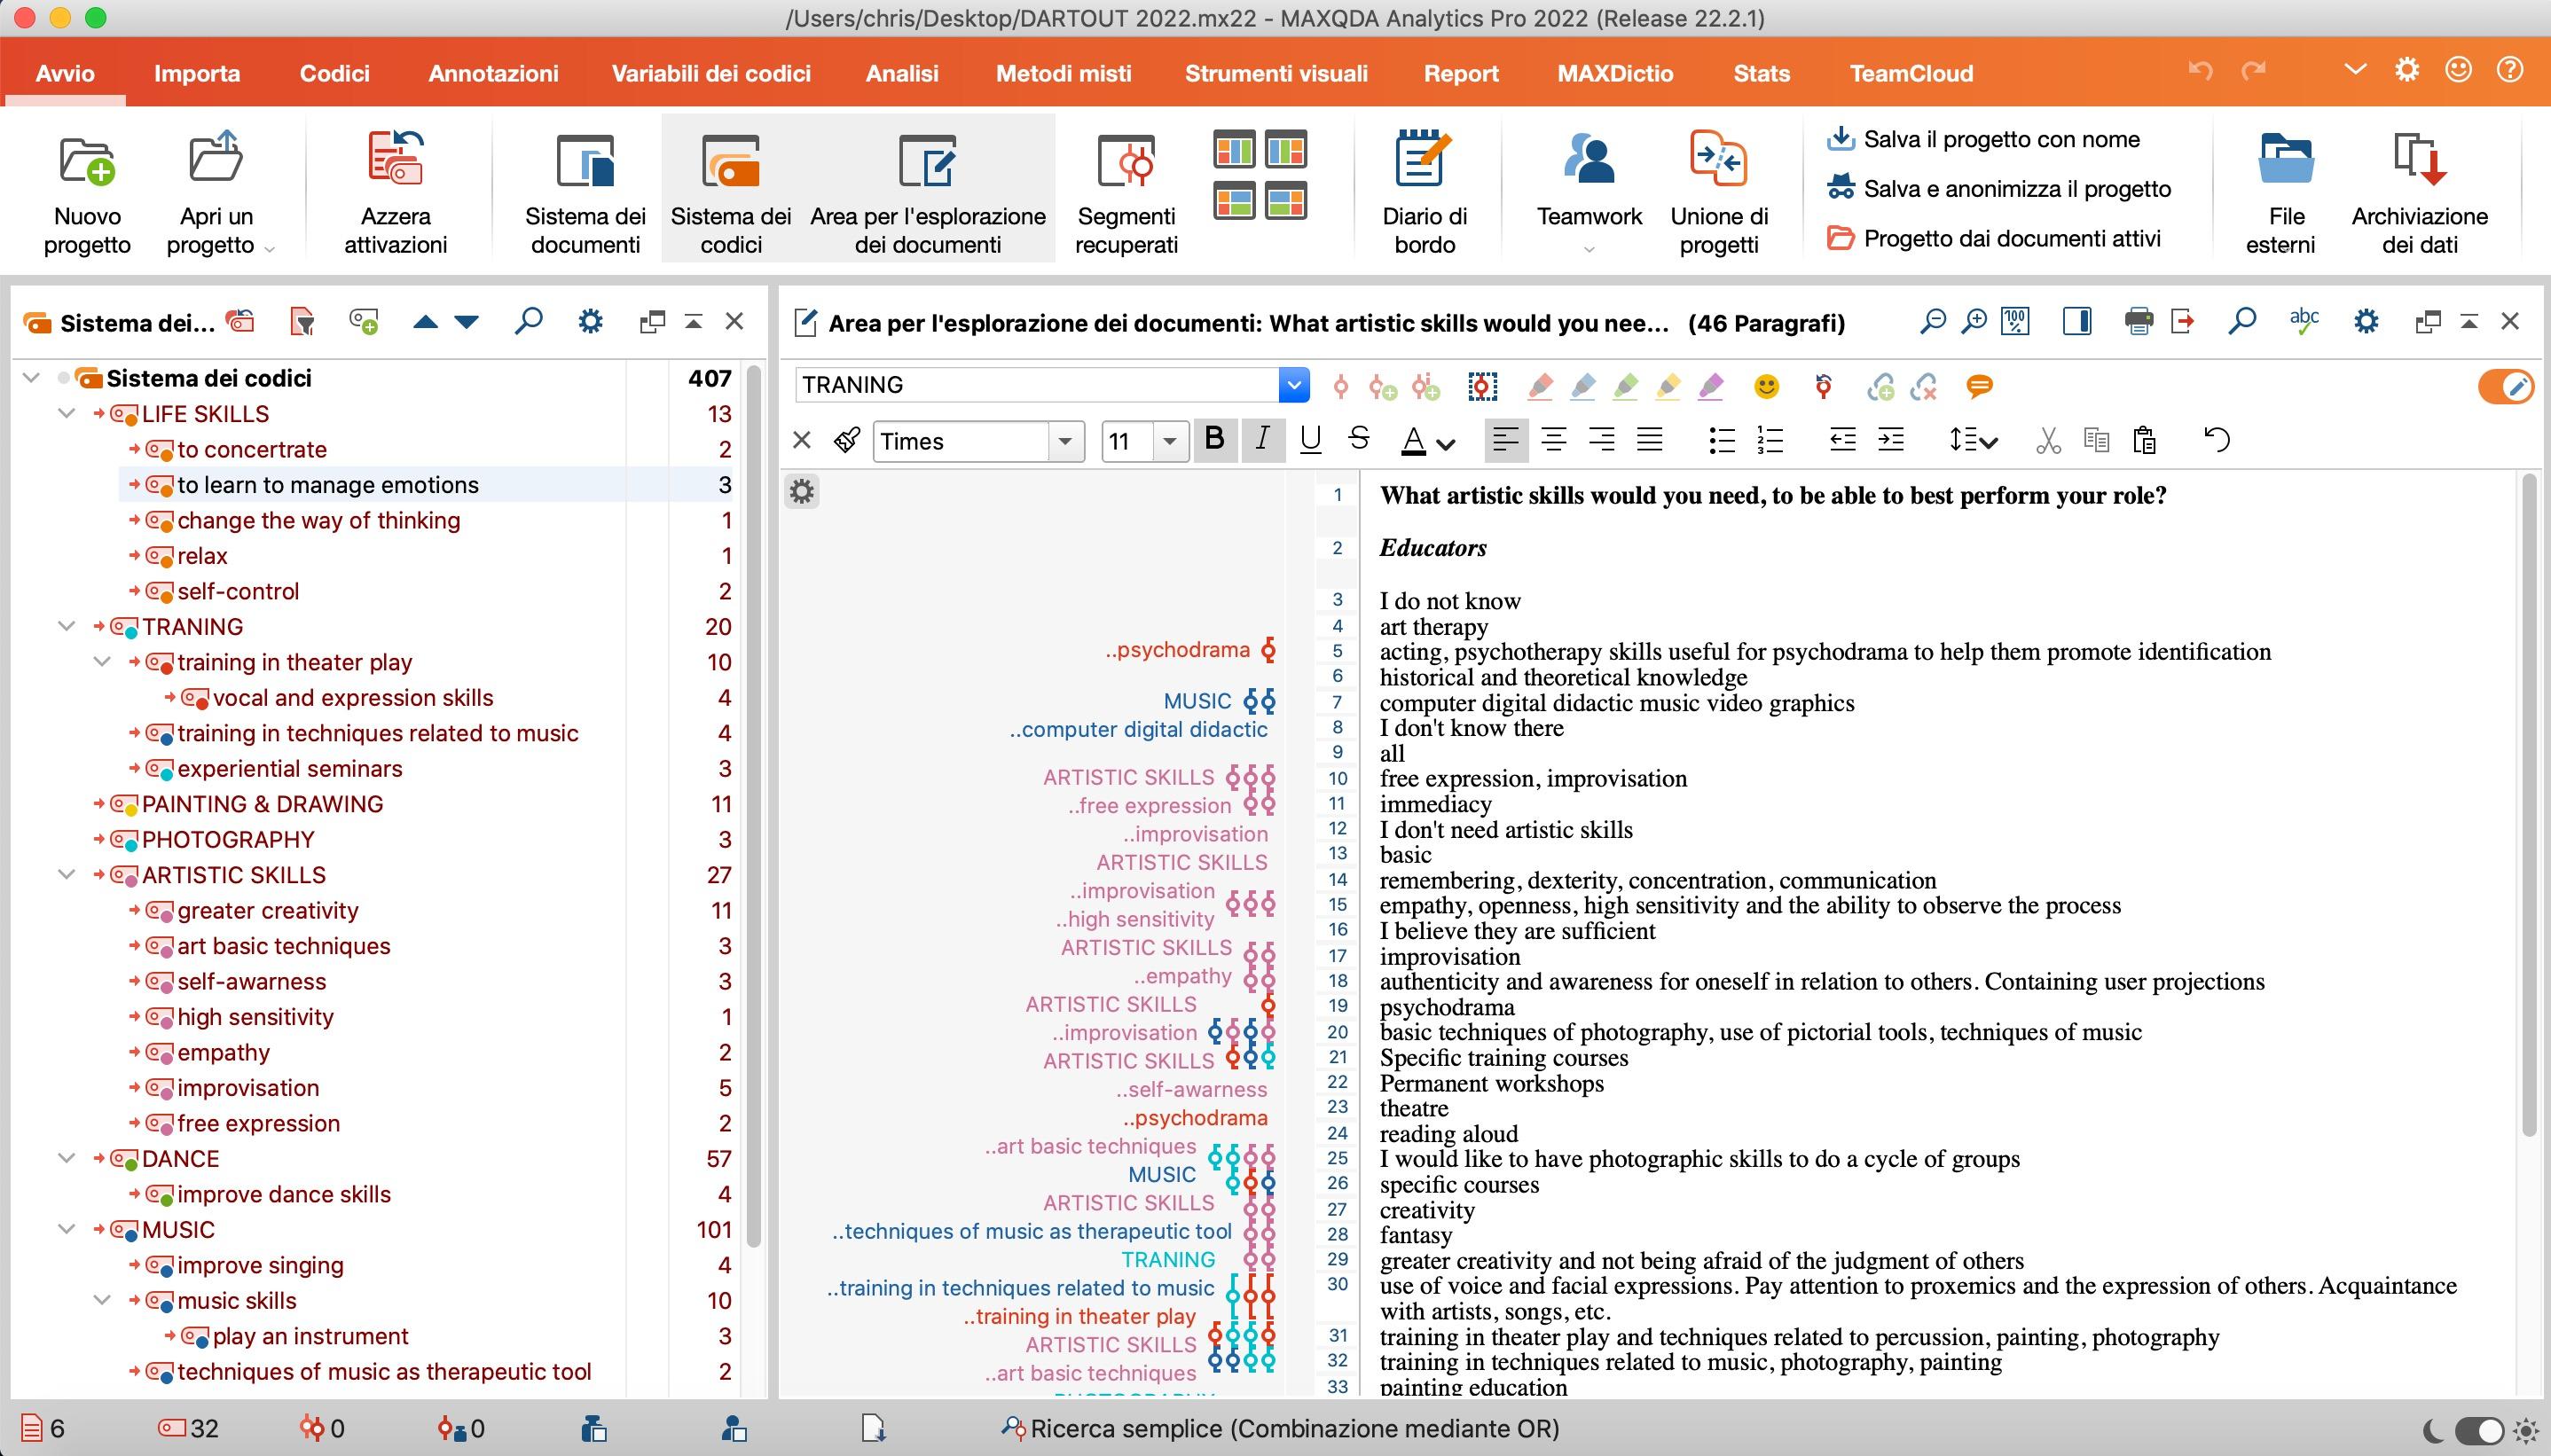Click Progetto dai documenti attivi

tap(2011, 238)
